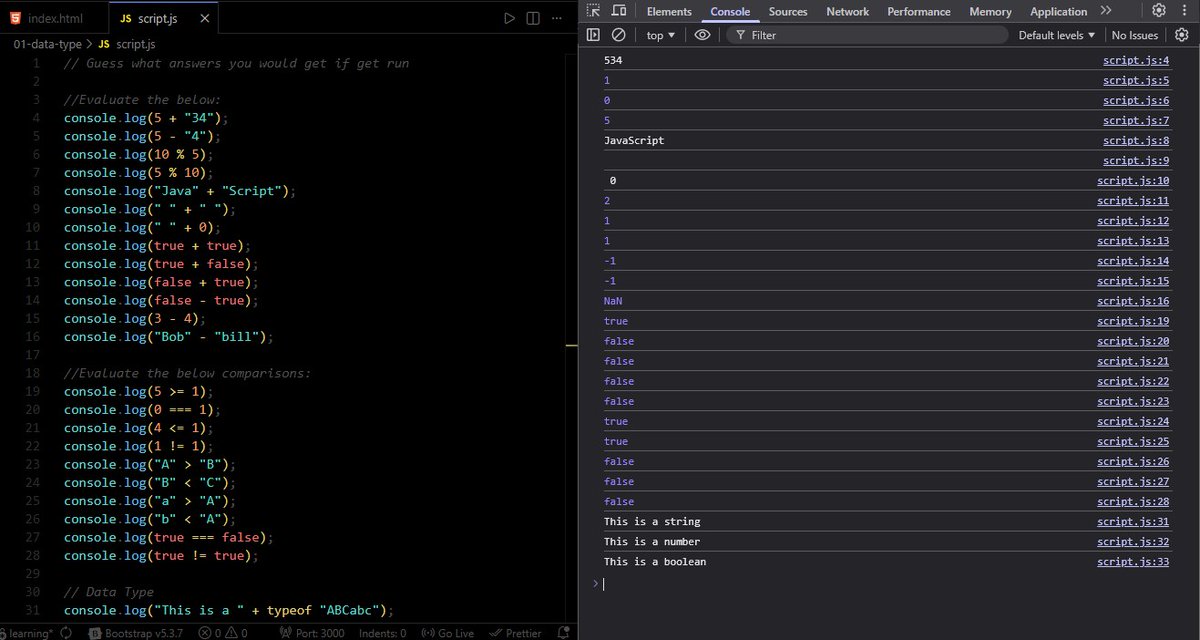
Task: Switch to the Sources tab
Action: (788, 11)
